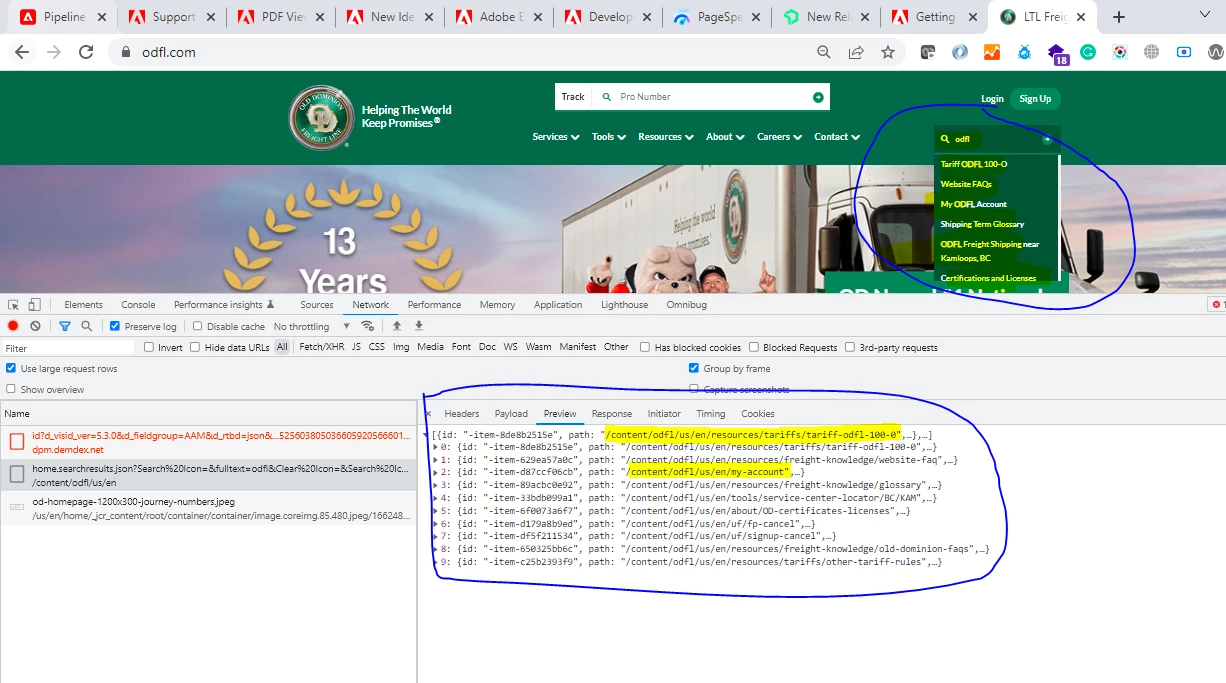Click the browser Forward arrow
Image resolution: width=1226 pixels, height=683 pixels.
[54, 52]
